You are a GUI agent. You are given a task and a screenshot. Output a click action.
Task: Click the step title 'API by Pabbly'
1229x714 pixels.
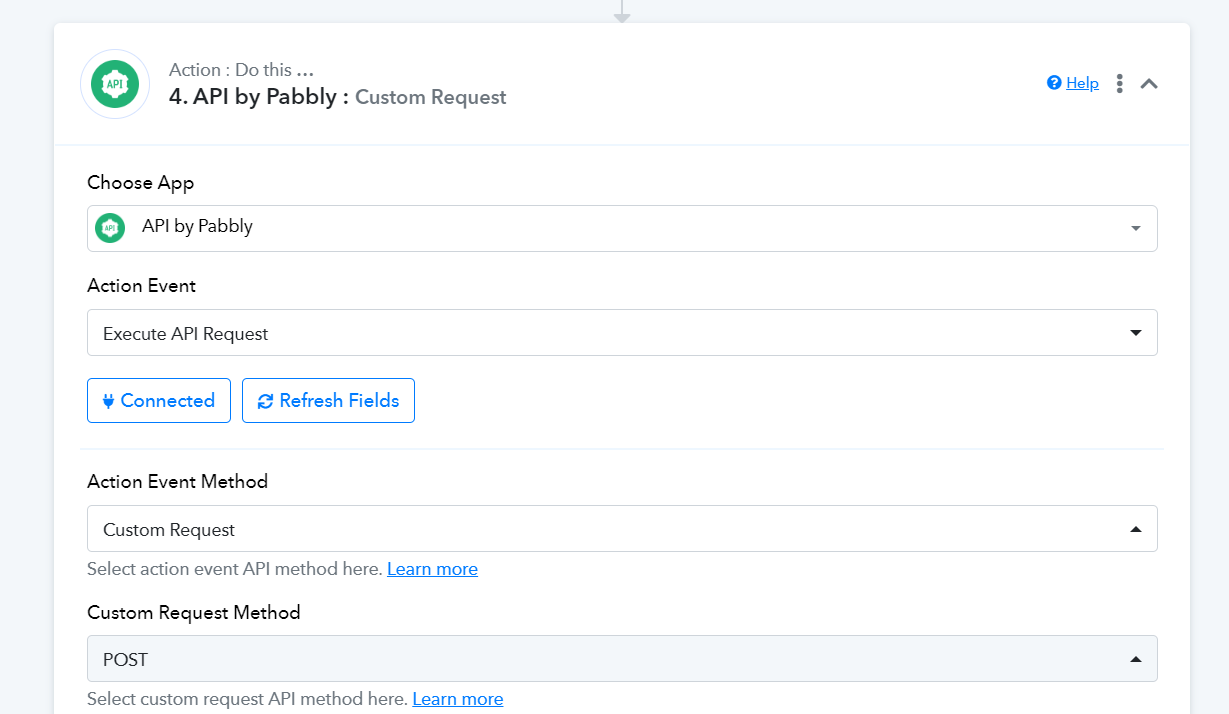265,97
